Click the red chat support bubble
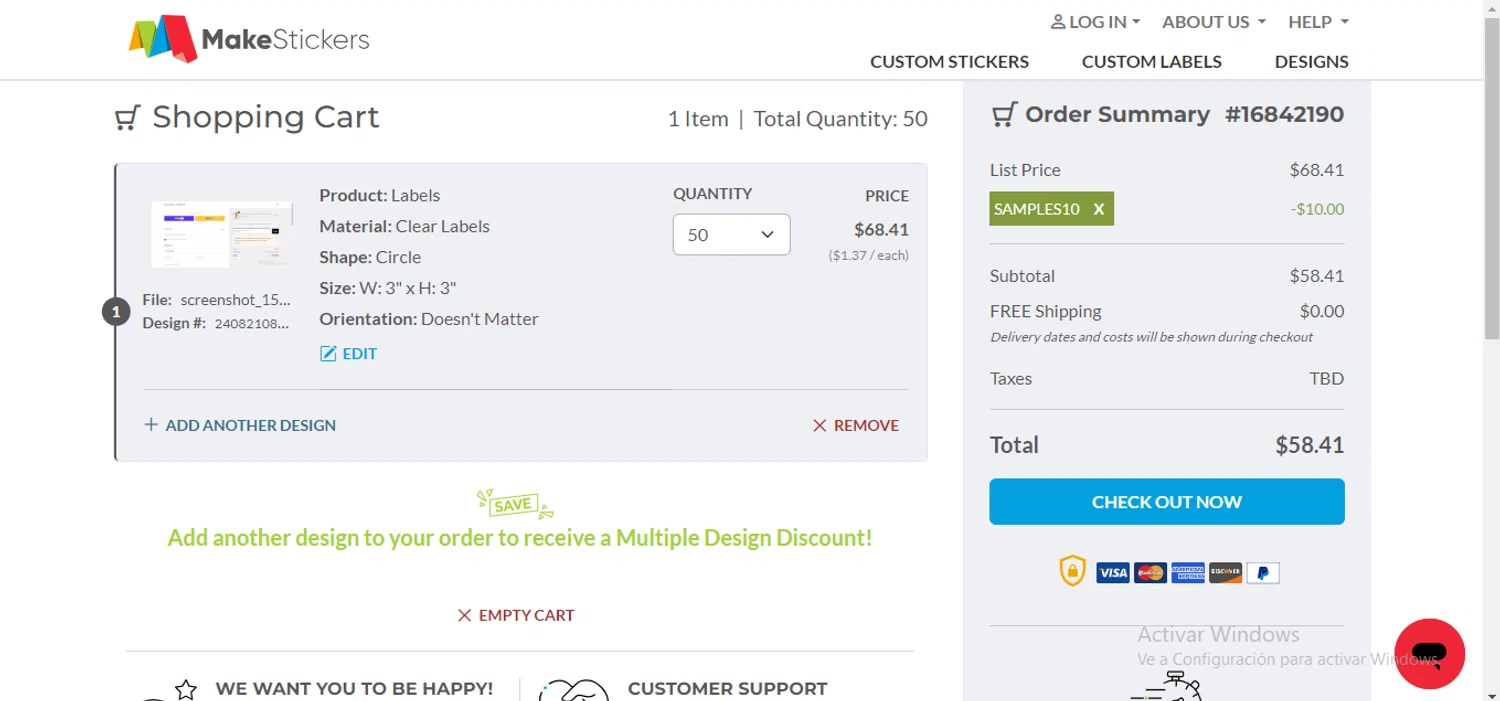 pyautogui.click(x=1429, y=653)
